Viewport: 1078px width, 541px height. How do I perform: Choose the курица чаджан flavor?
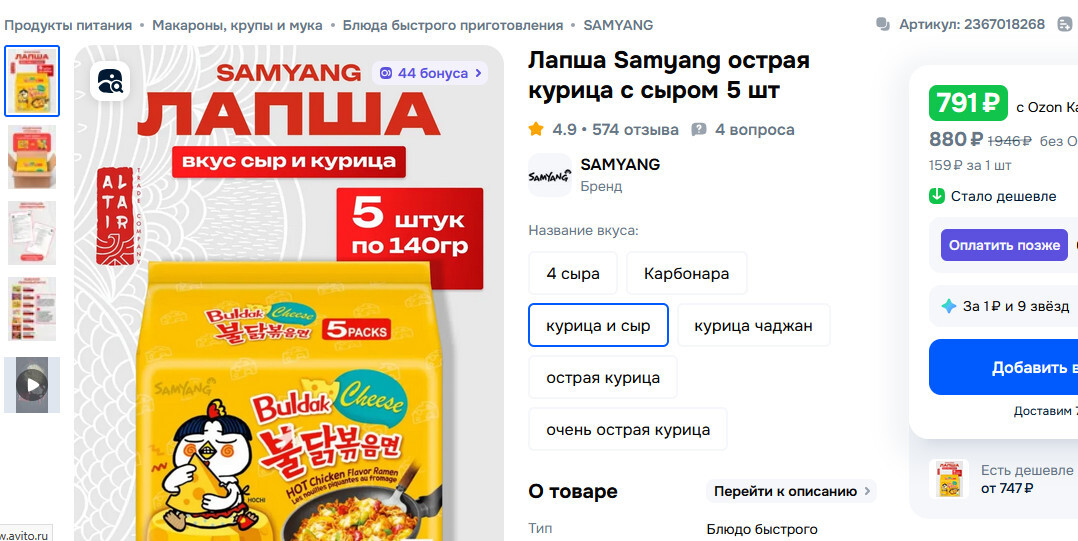click(754, 325)
